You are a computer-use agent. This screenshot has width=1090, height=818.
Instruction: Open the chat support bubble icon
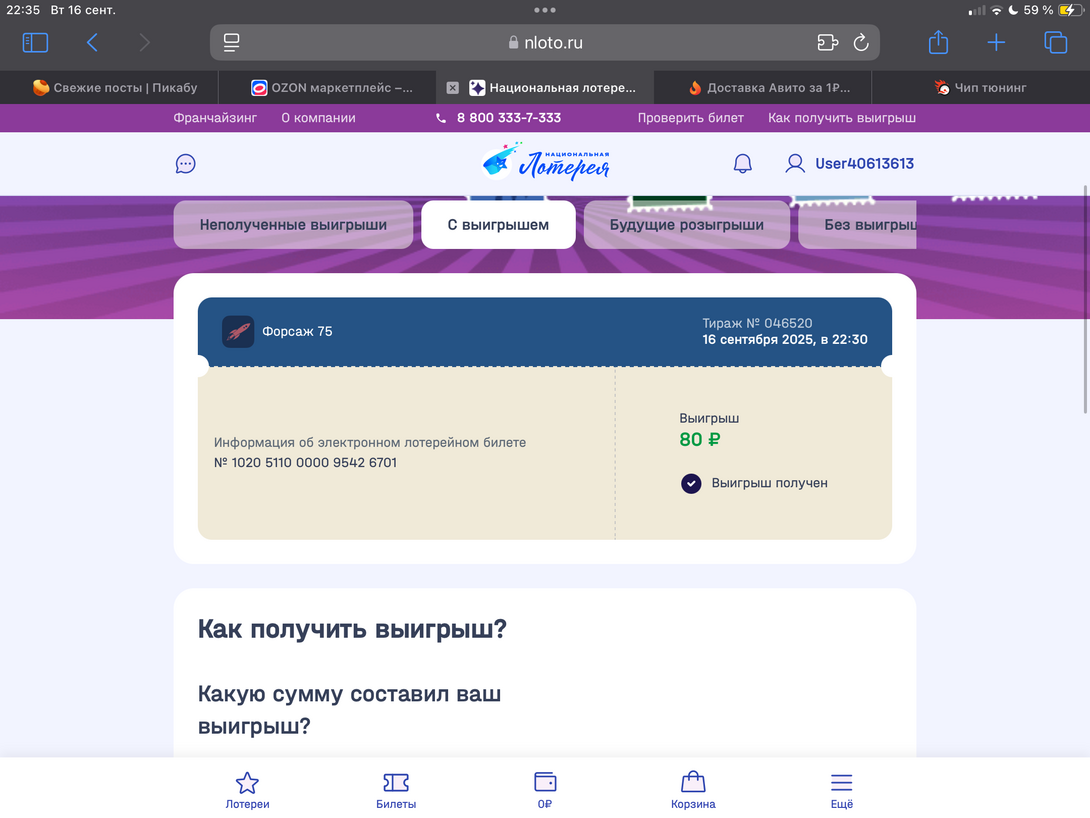tap(186, 164)
